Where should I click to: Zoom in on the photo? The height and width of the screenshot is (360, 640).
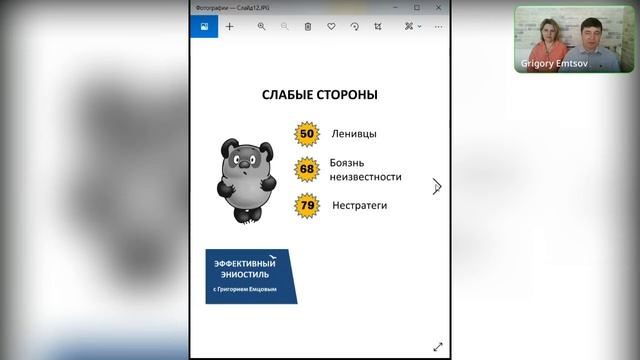(x=261, y=27)
